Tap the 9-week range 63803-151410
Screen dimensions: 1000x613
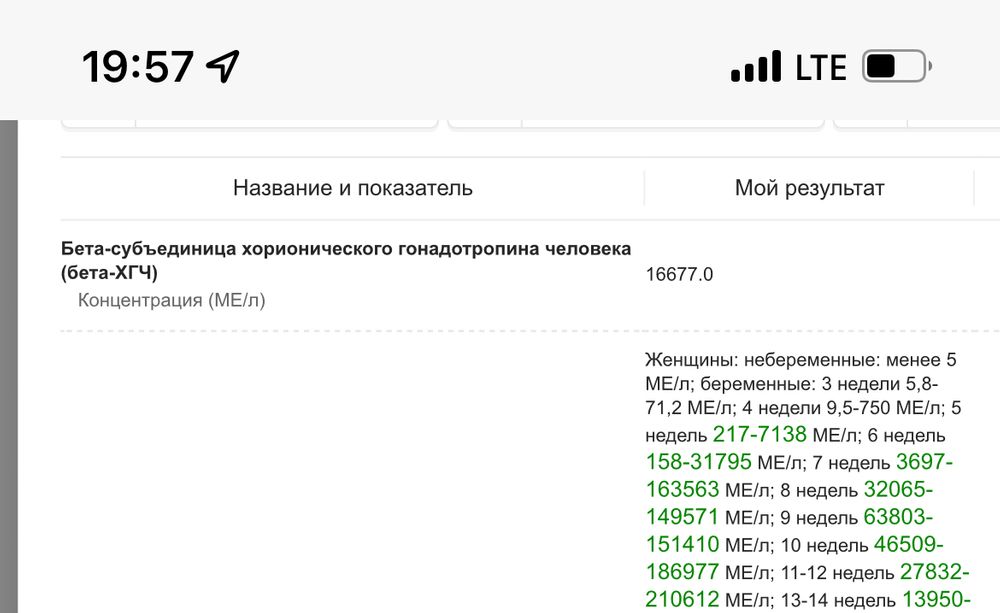pyautogui.click(x=901, y=516)
